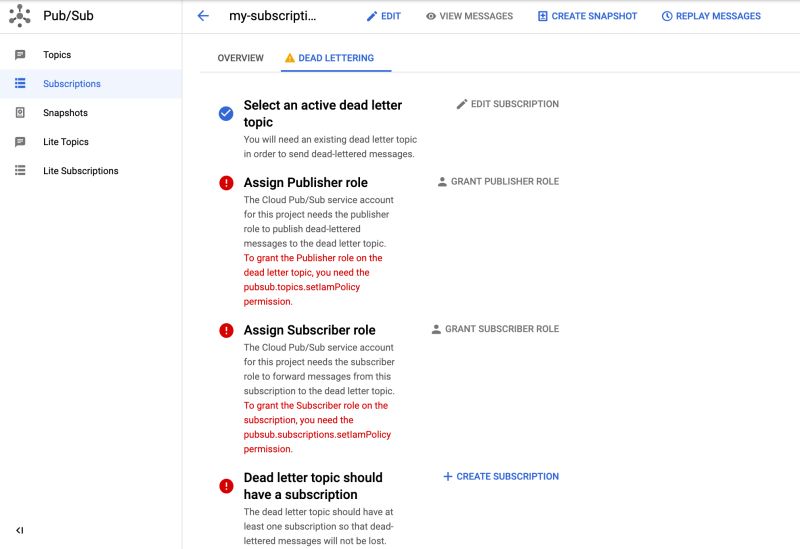Click the Lite Subscriptions list icon
This screenshot has width=800, height=549.
20,170
